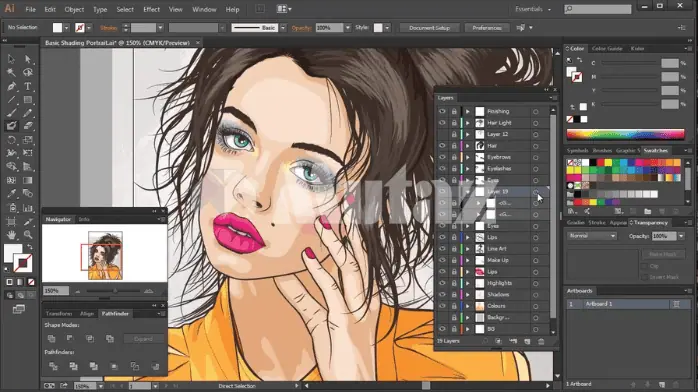Toggle the Clip checkbox in Transparency

click(644, 266)
